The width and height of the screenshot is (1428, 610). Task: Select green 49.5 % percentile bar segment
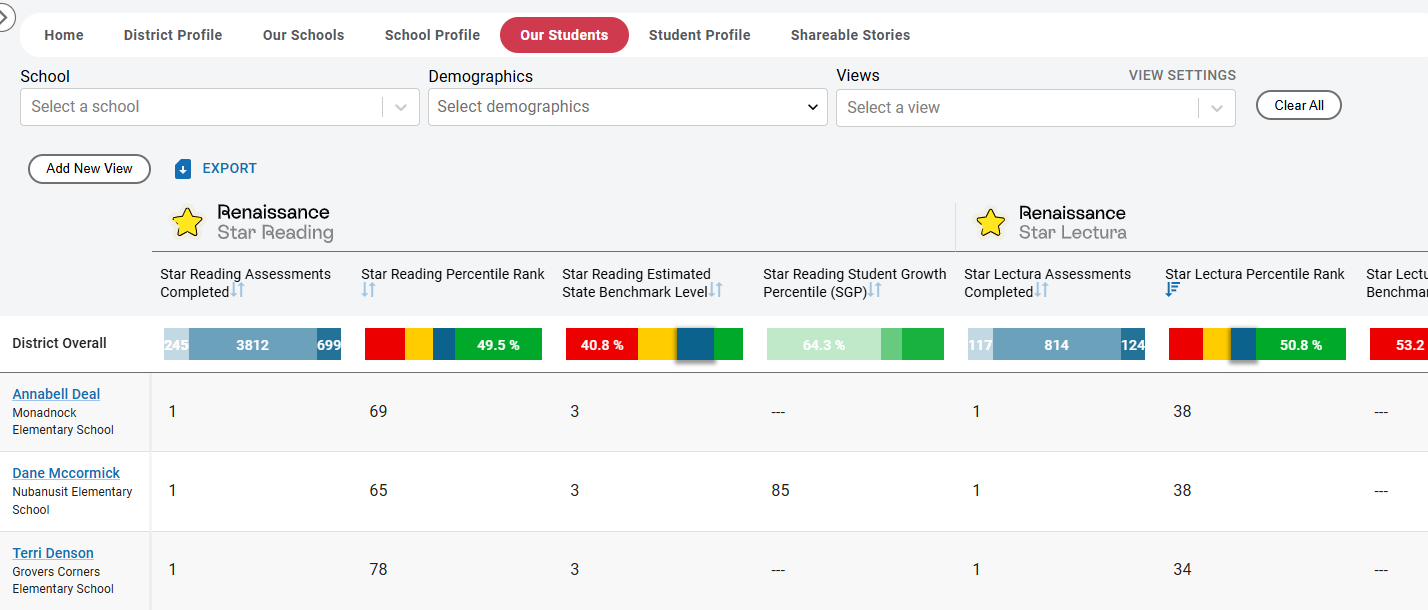point(498,344)
